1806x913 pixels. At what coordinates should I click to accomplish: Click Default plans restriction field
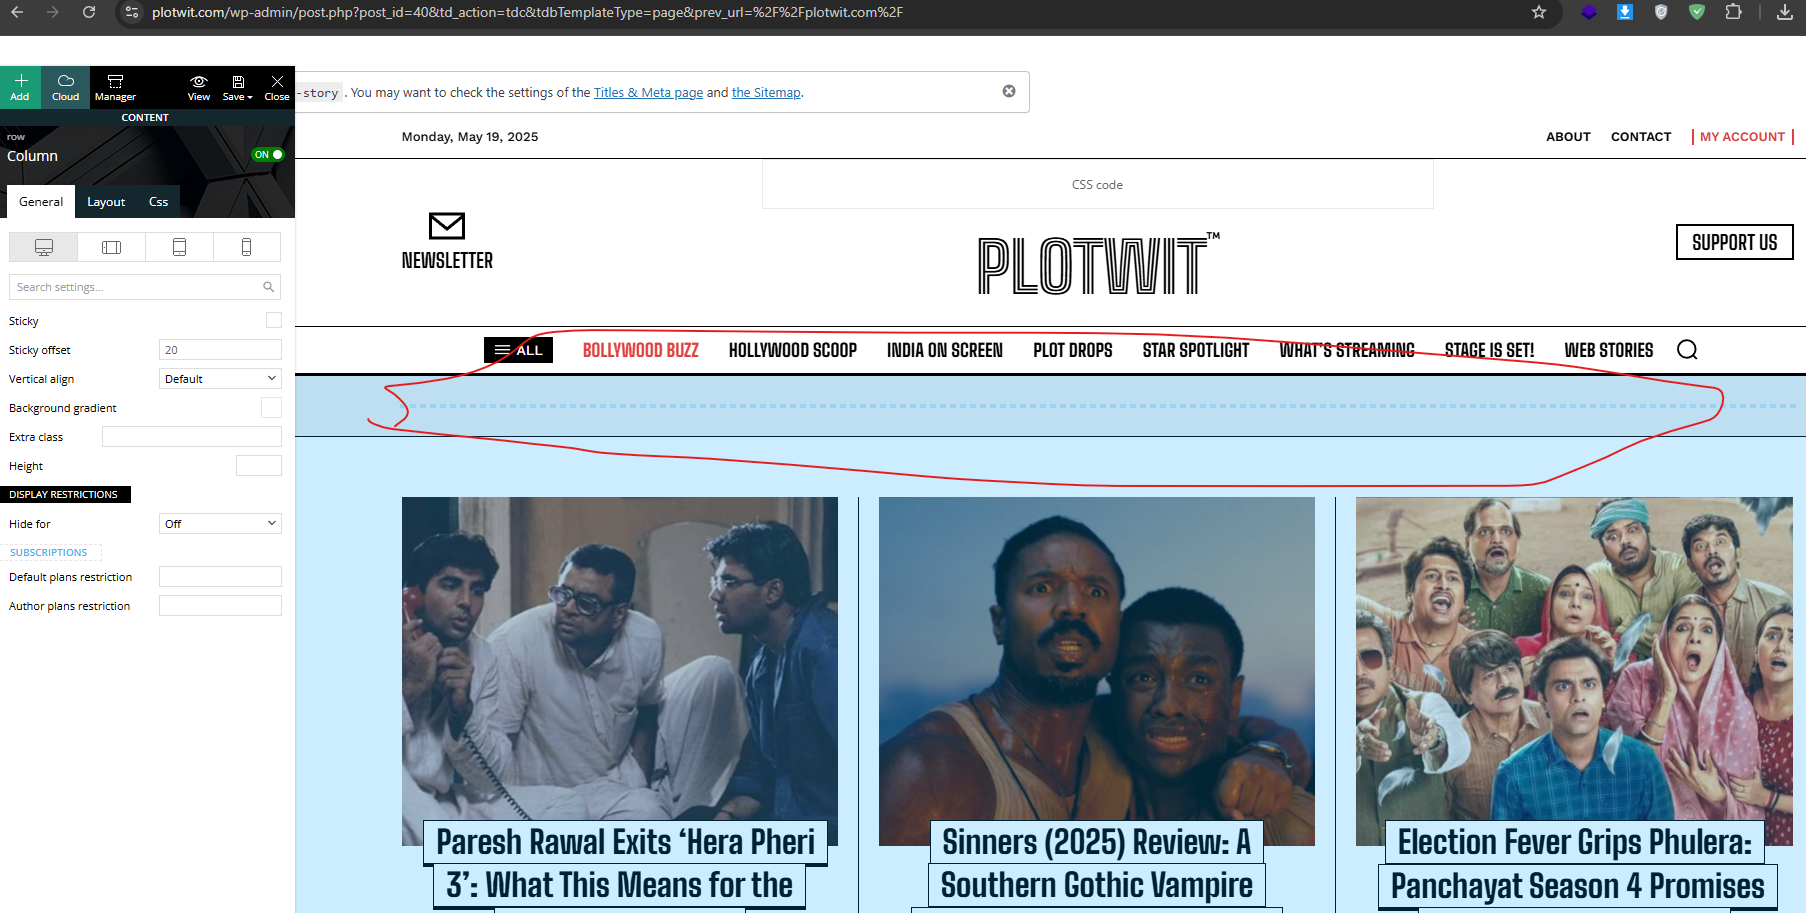coord(220,577)
